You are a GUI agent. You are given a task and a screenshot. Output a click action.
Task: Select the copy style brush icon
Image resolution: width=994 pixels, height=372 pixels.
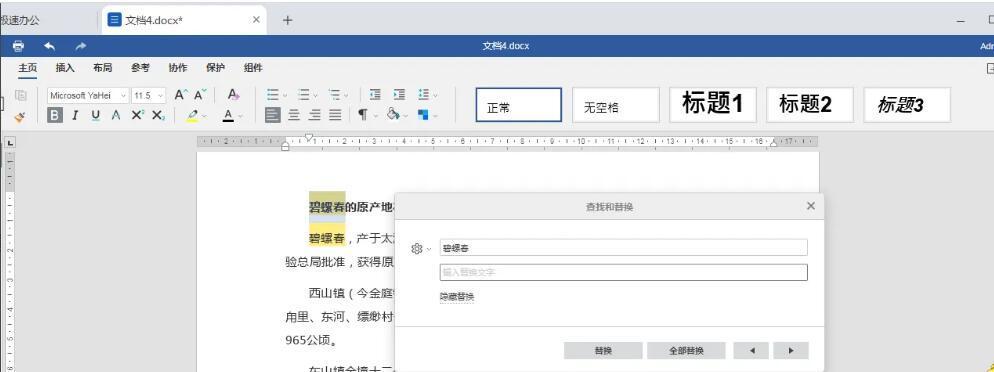tap(20, 116)
